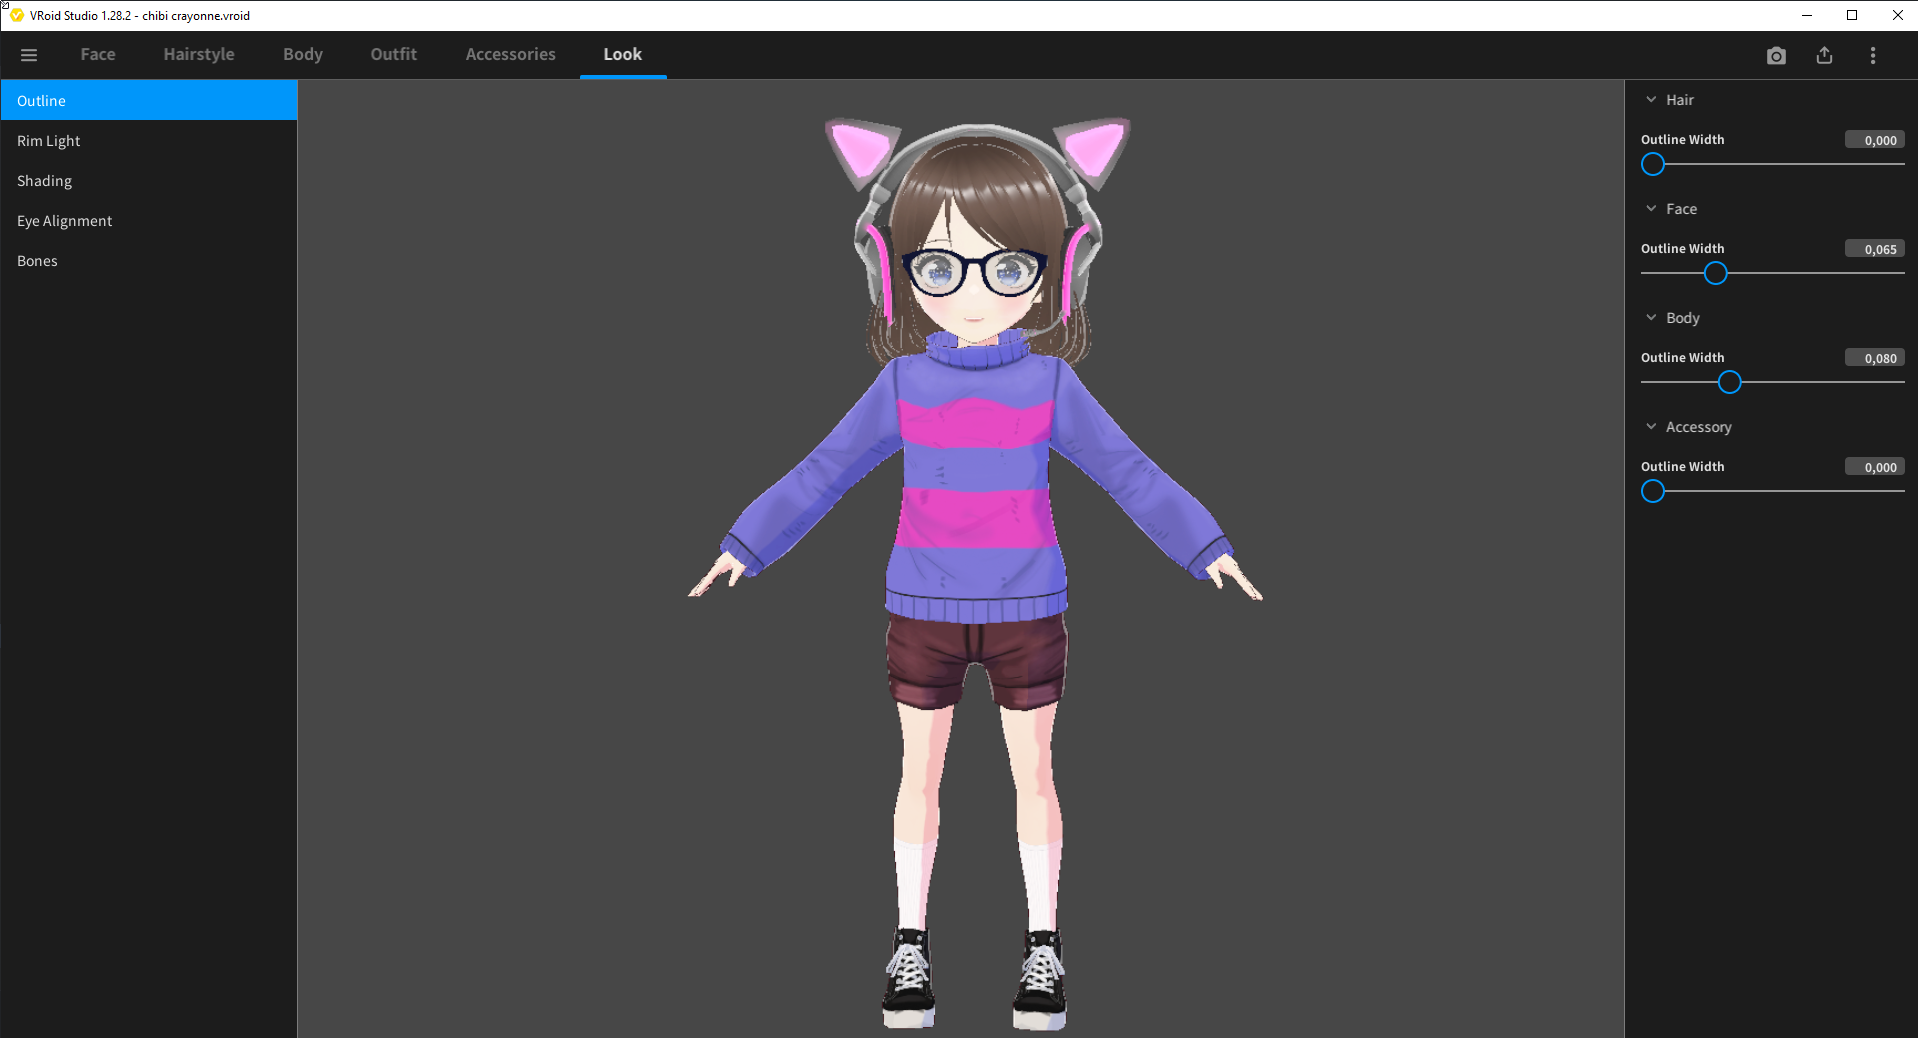
Task: Open the three-dot more options menu
Action: tap(1872, 56)
